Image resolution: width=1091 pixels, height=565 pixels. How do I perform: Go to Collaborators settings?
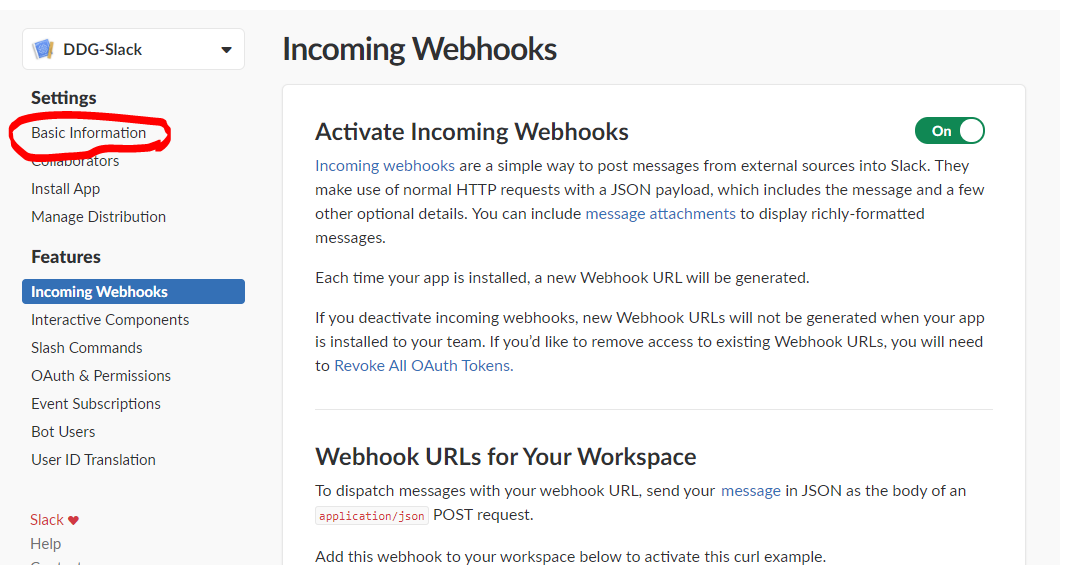click(75, 161)
